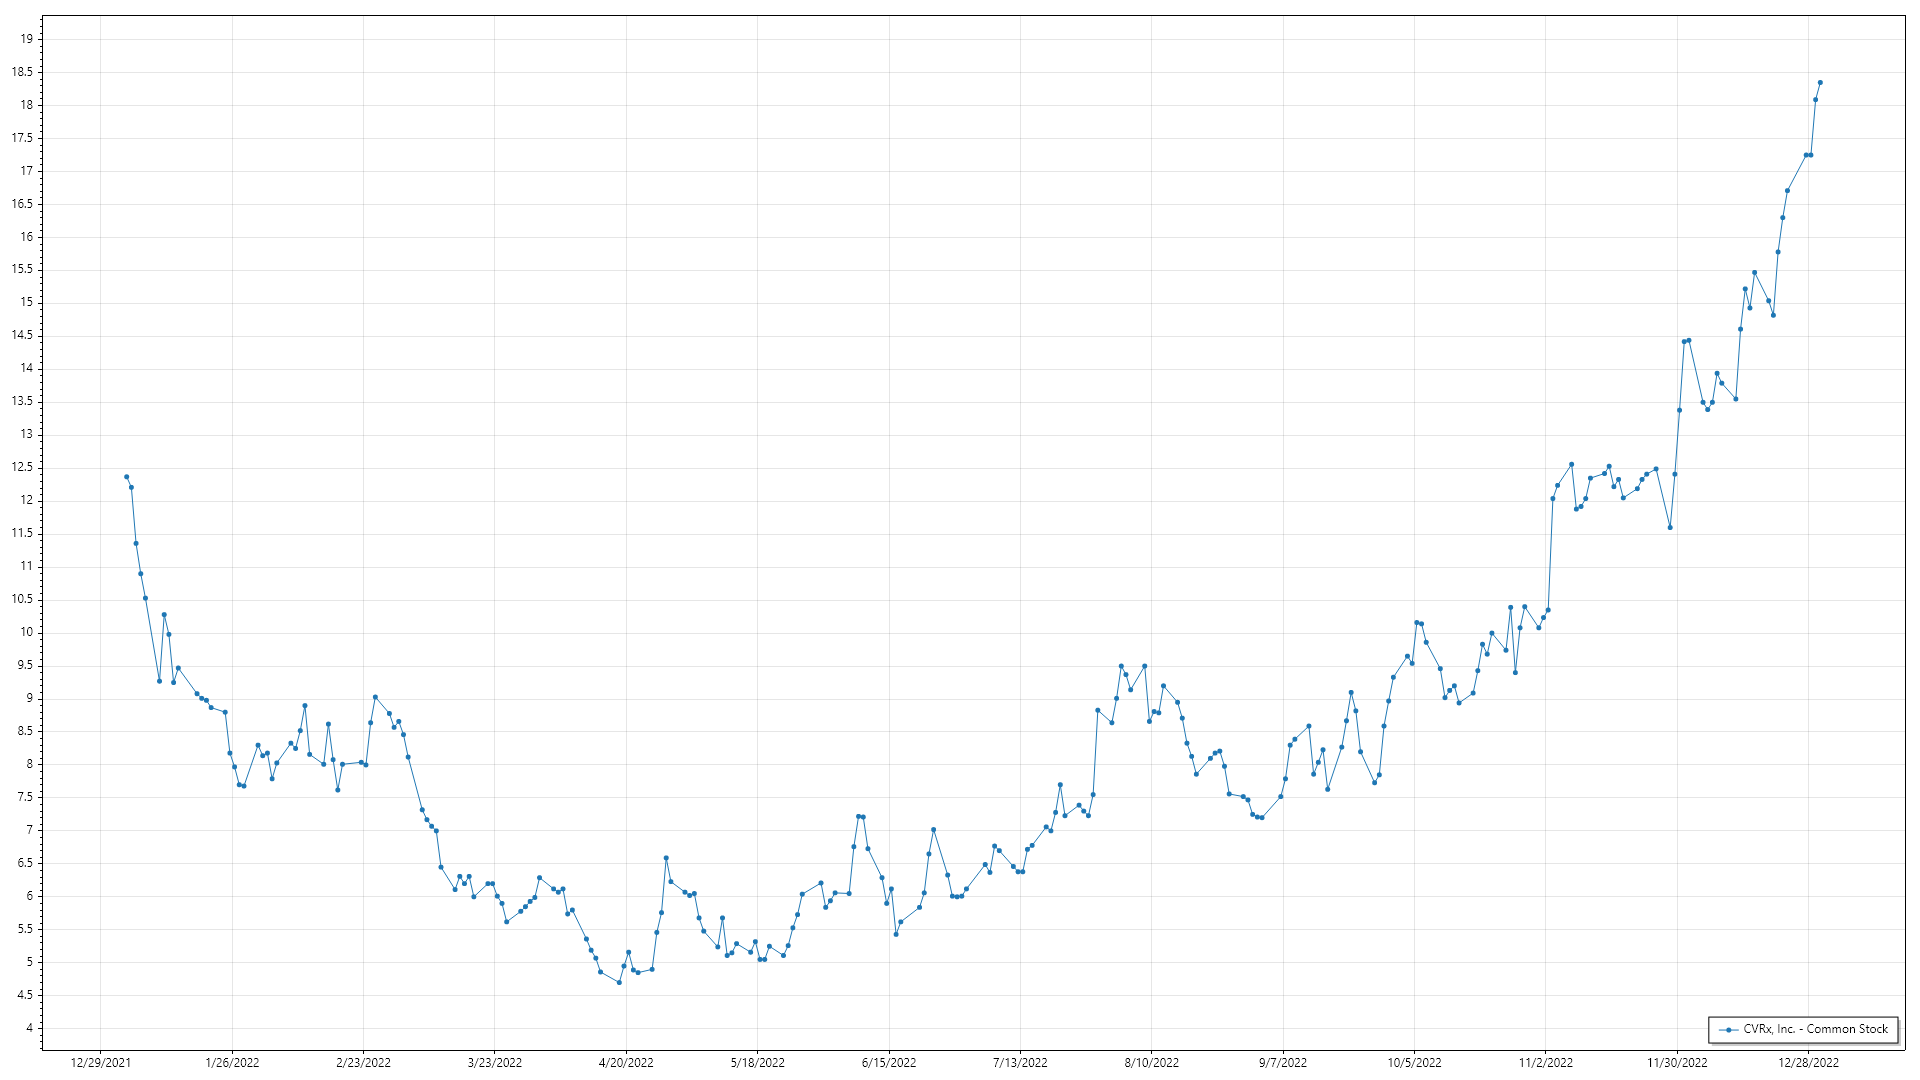Click the 6/15/2022 x-axis date label

pyautogui.click(x=889, y=1063)
